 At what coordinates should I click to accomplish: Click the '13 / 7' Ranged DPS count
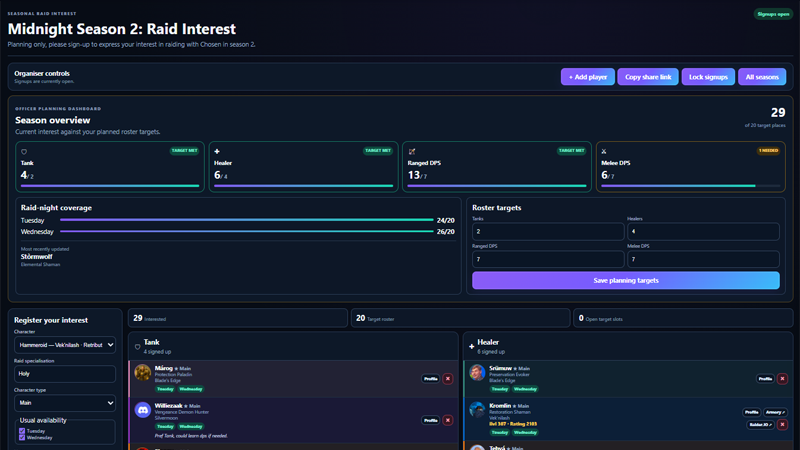417,175
